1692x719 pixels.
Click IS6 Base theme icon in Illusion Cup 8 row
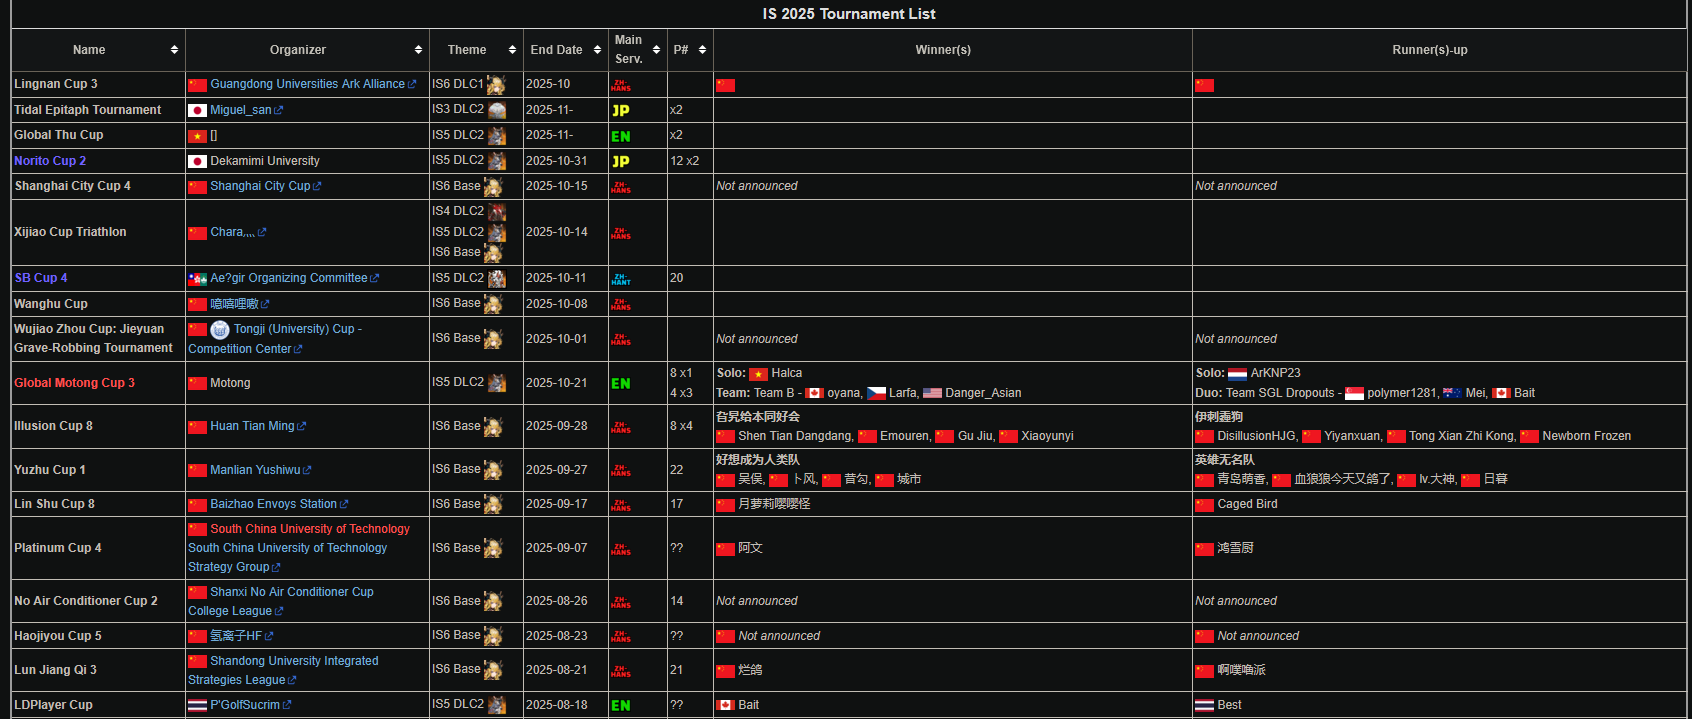[x=493, y=427]
